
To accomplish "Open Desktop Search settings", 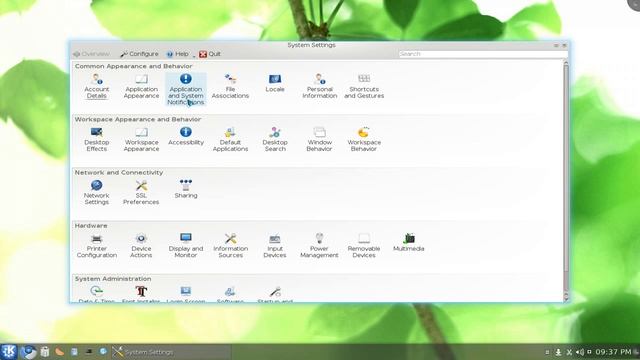I will tap(275, 140).
